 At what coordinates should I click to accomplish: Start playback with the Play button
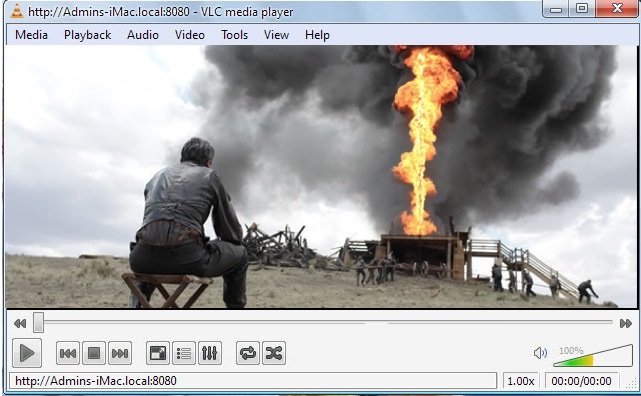pyautogui.click(x=27, y=353)
